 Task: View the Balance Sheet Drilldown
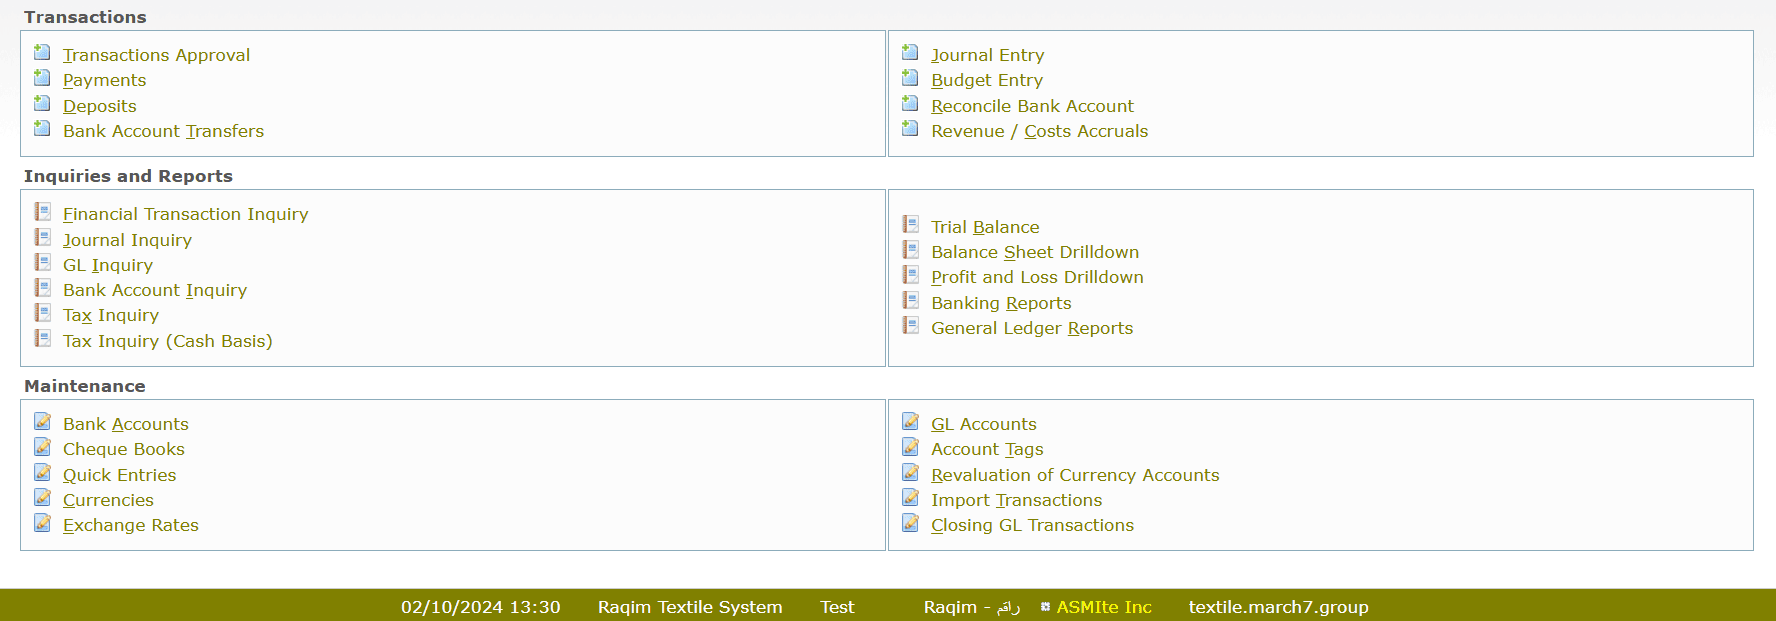coord(1034,252)
